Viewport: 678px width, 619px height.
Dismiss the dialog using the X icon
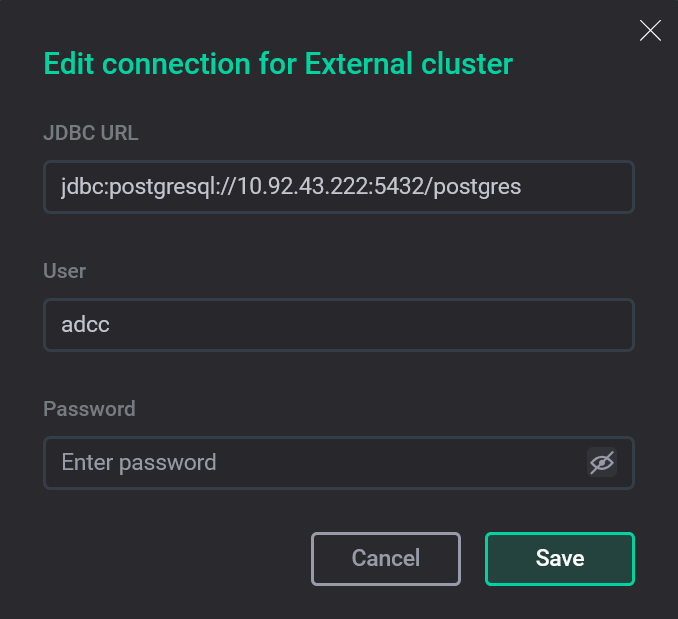coord(650,31)
